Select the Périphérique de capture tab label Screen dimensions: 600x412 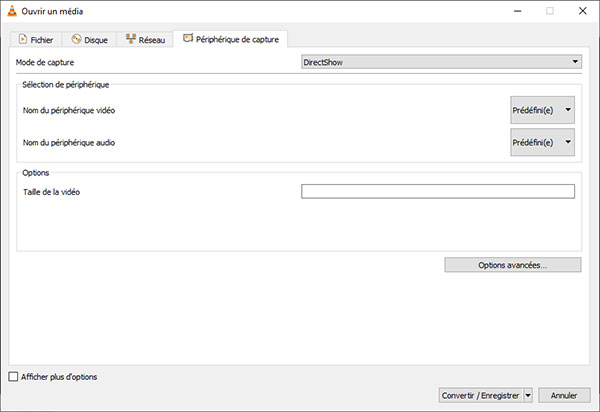click(x=239, y=39)
